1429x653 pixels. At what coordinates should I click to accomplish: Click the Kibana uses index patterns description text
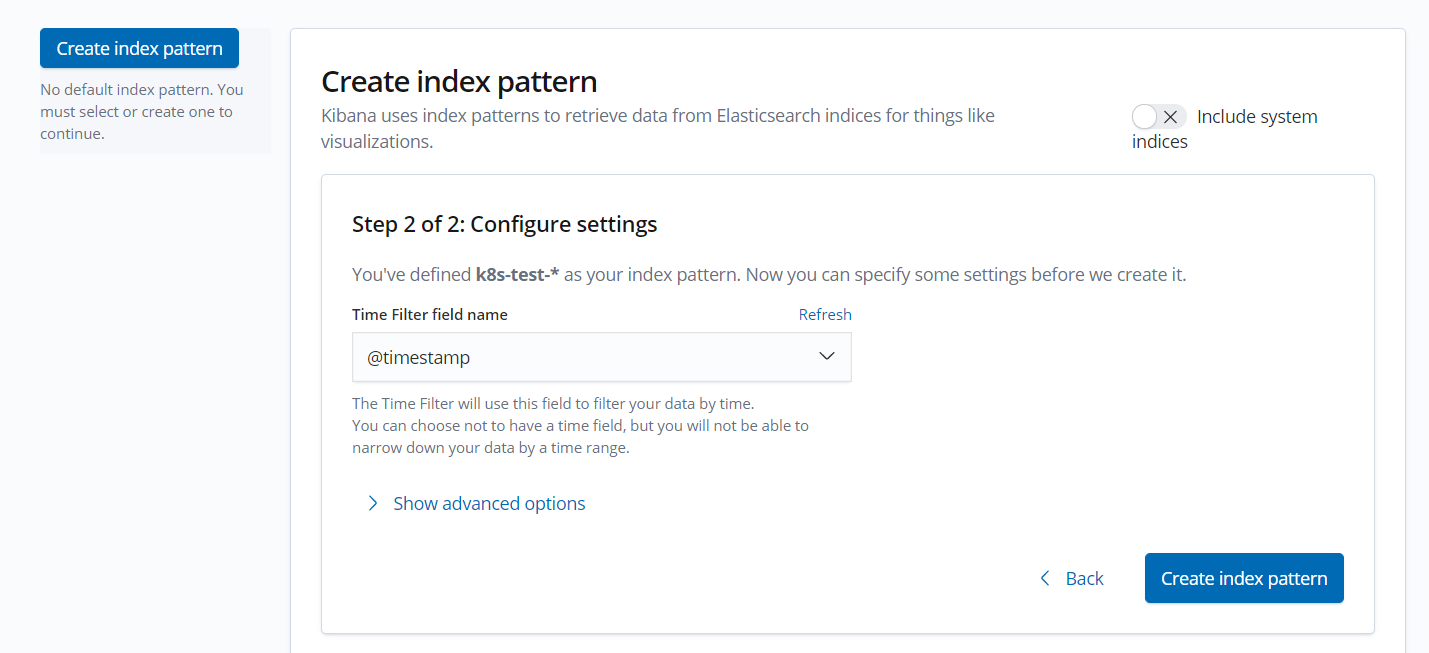658,128
